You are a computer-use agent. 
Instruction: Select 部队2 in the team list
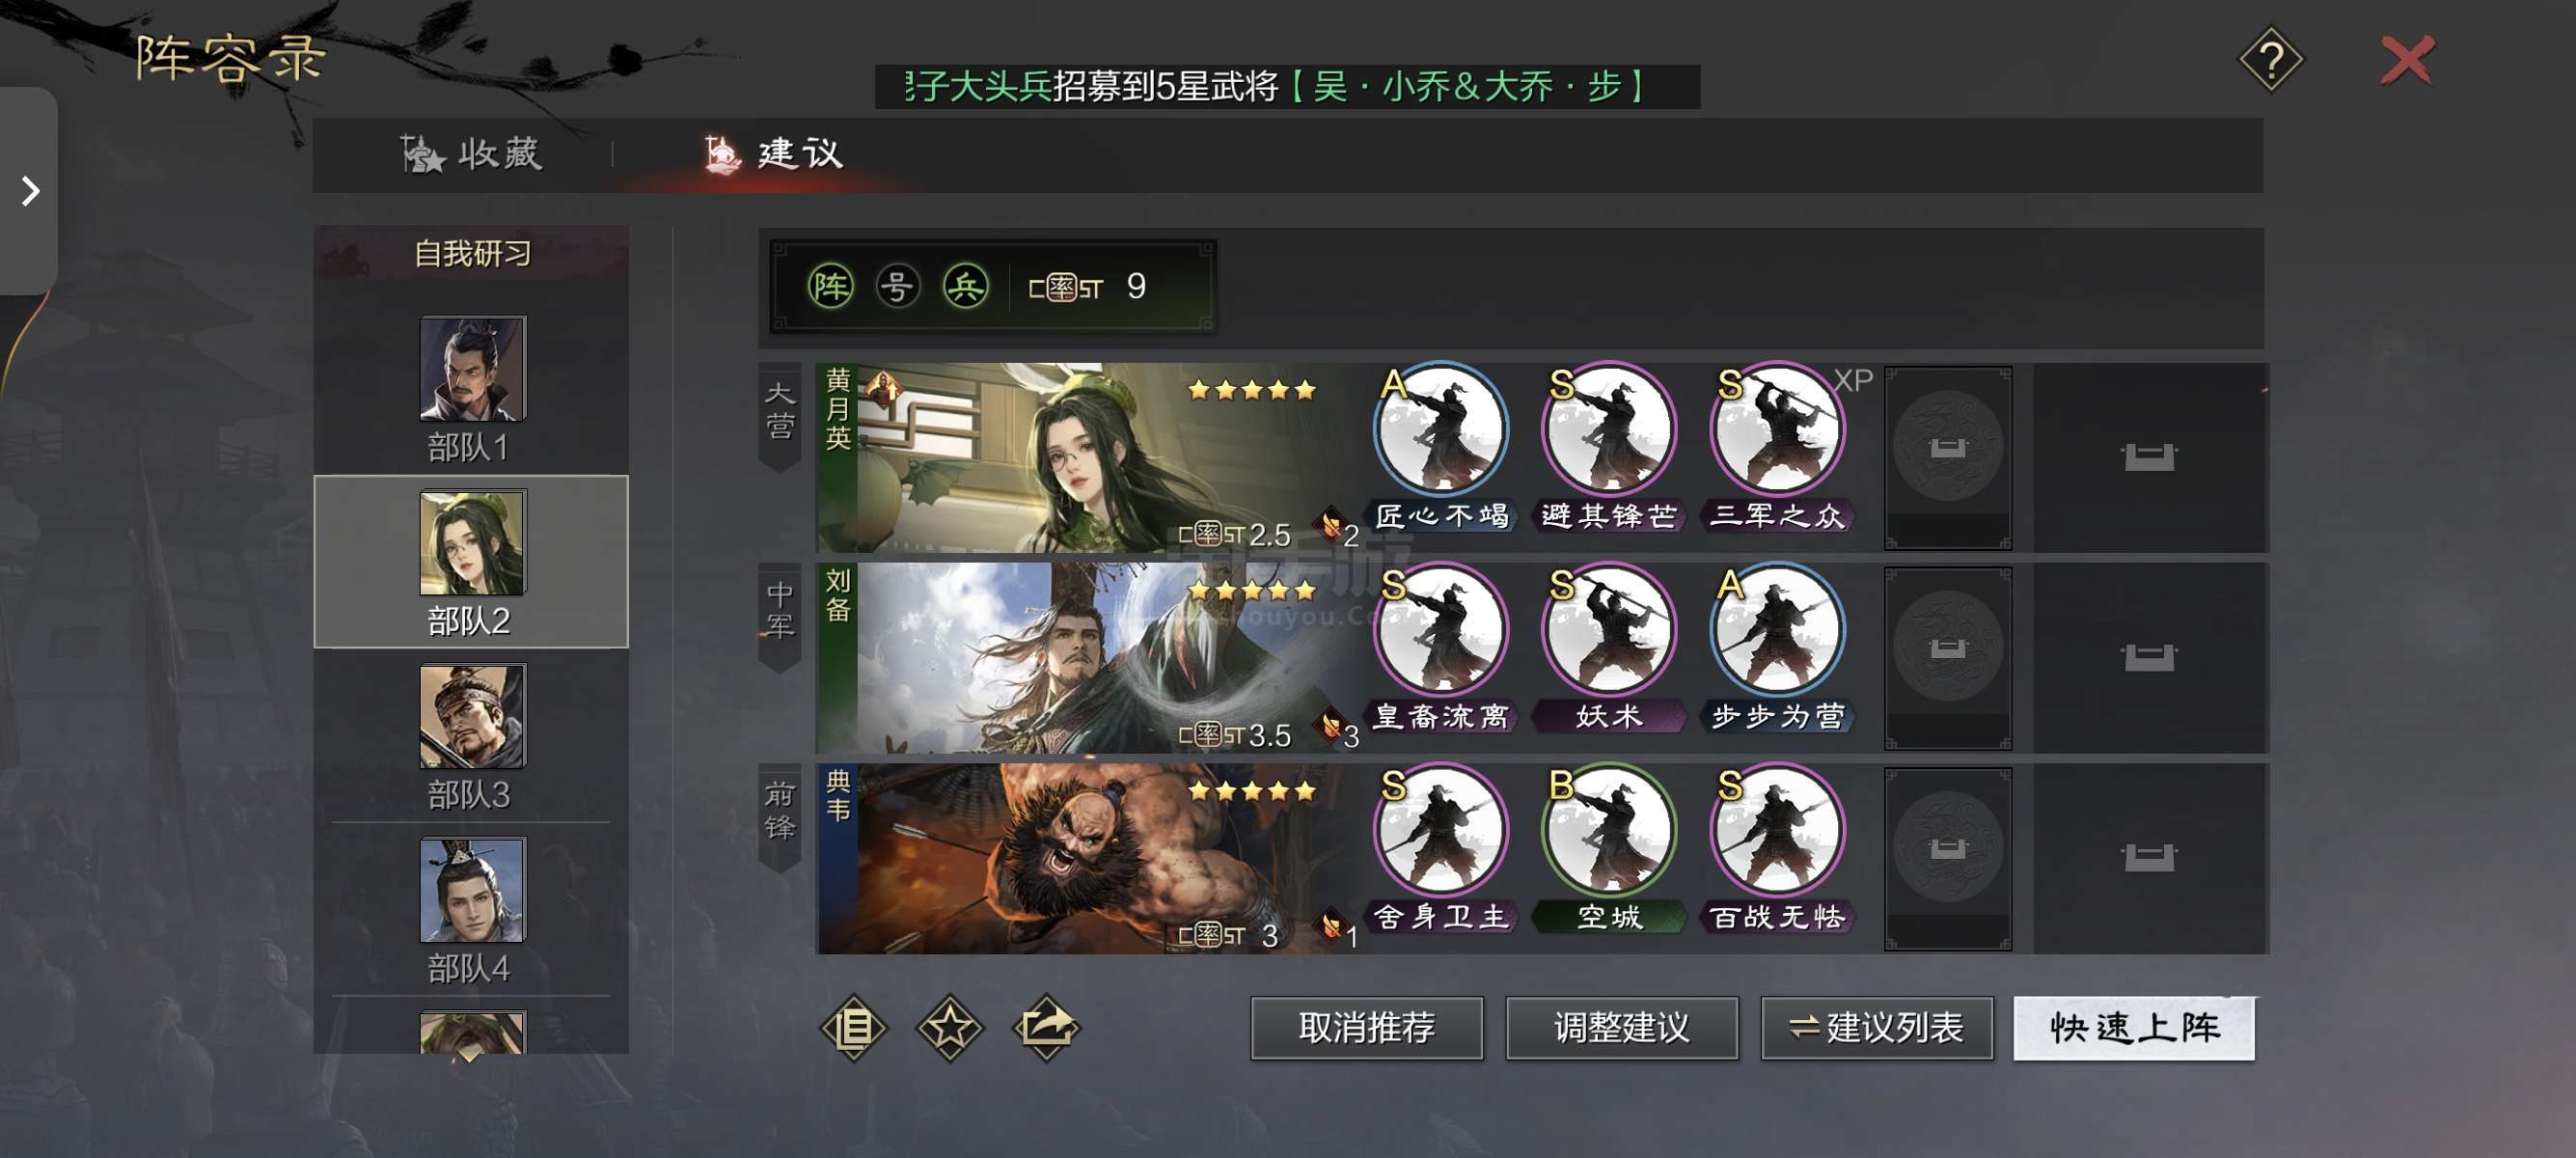coord(472,562)
